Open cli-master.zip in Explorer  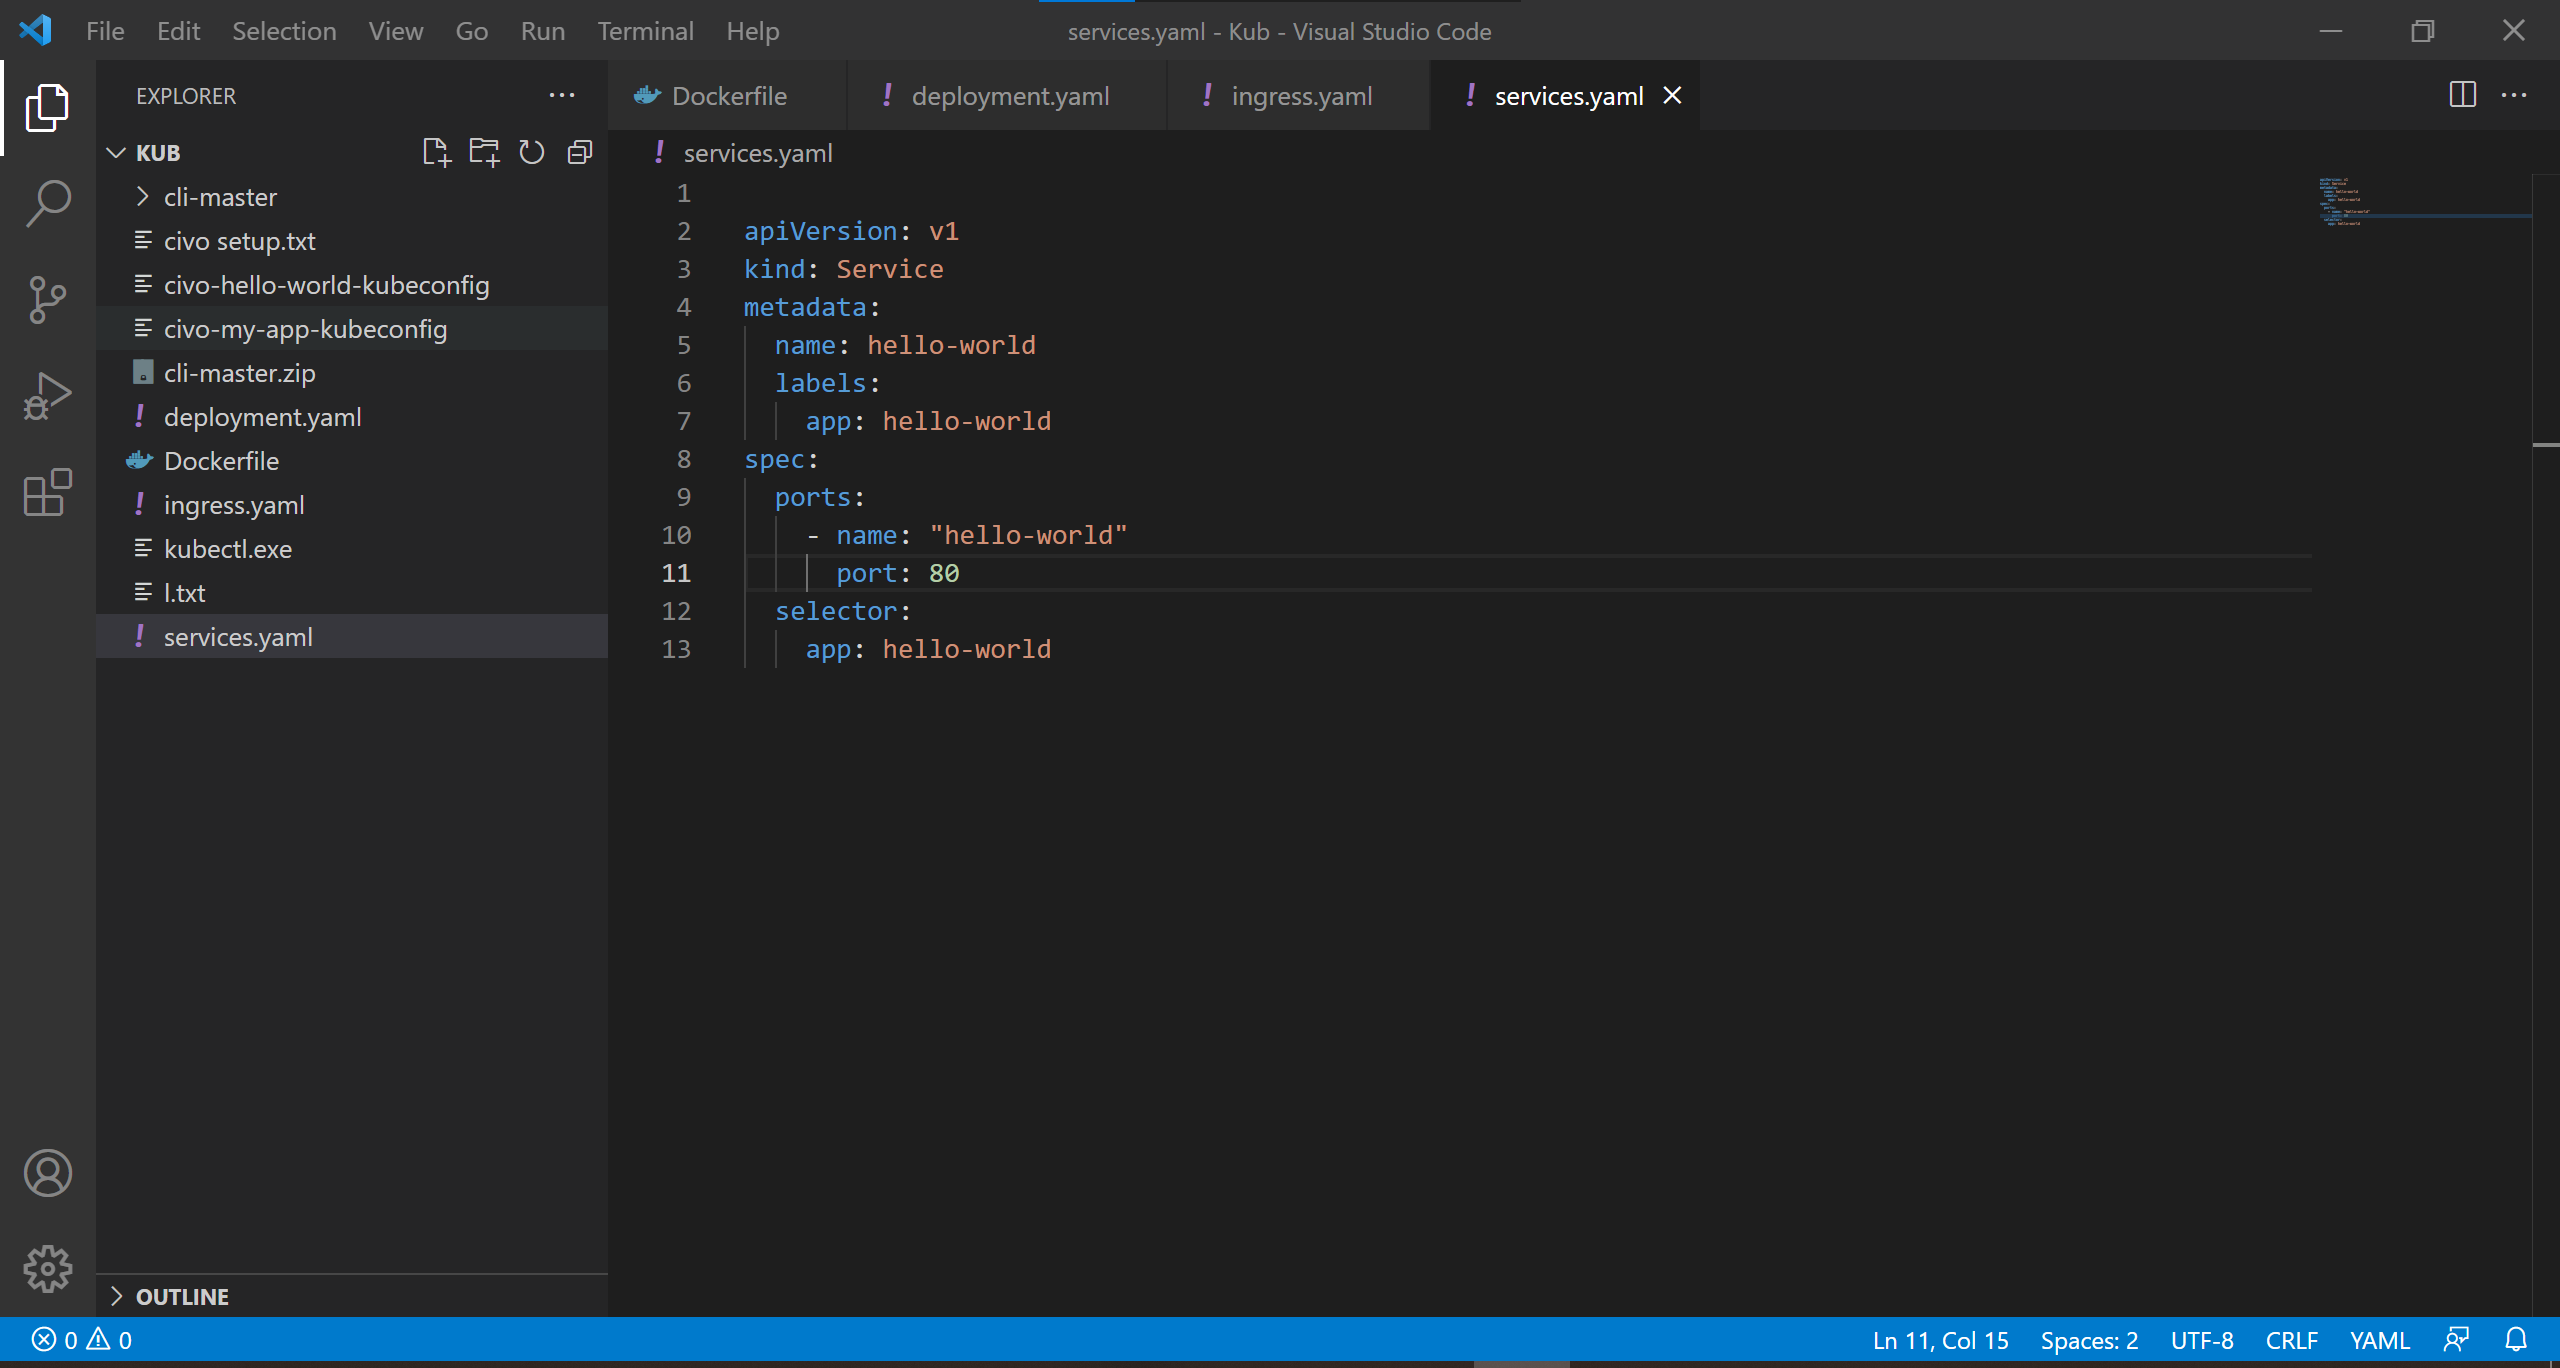[x=352, y=373]
